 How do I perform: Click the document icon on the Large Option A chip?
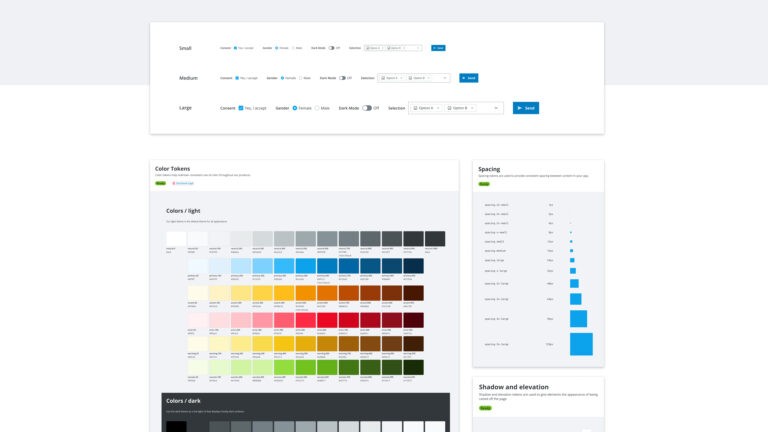pyautogui.click(x=417, y=108)
